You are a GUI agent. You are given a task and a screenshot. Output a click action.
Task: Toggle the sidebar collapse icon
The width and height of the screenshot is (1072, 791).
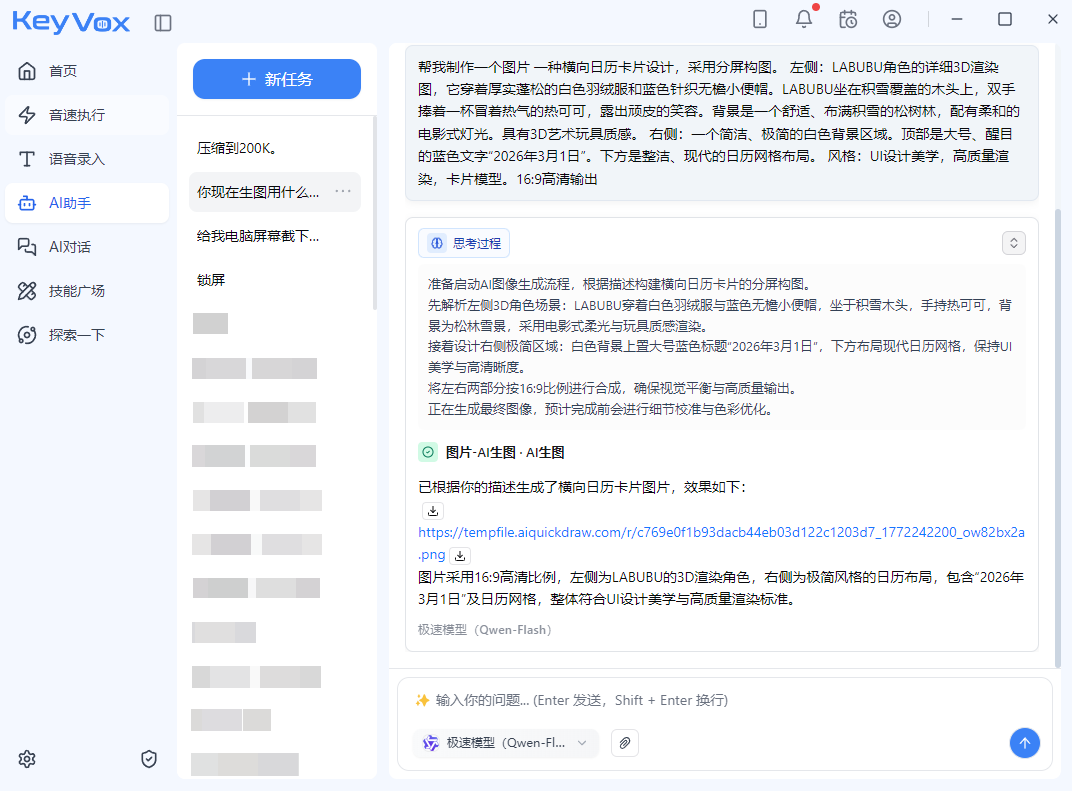point(163,22)
